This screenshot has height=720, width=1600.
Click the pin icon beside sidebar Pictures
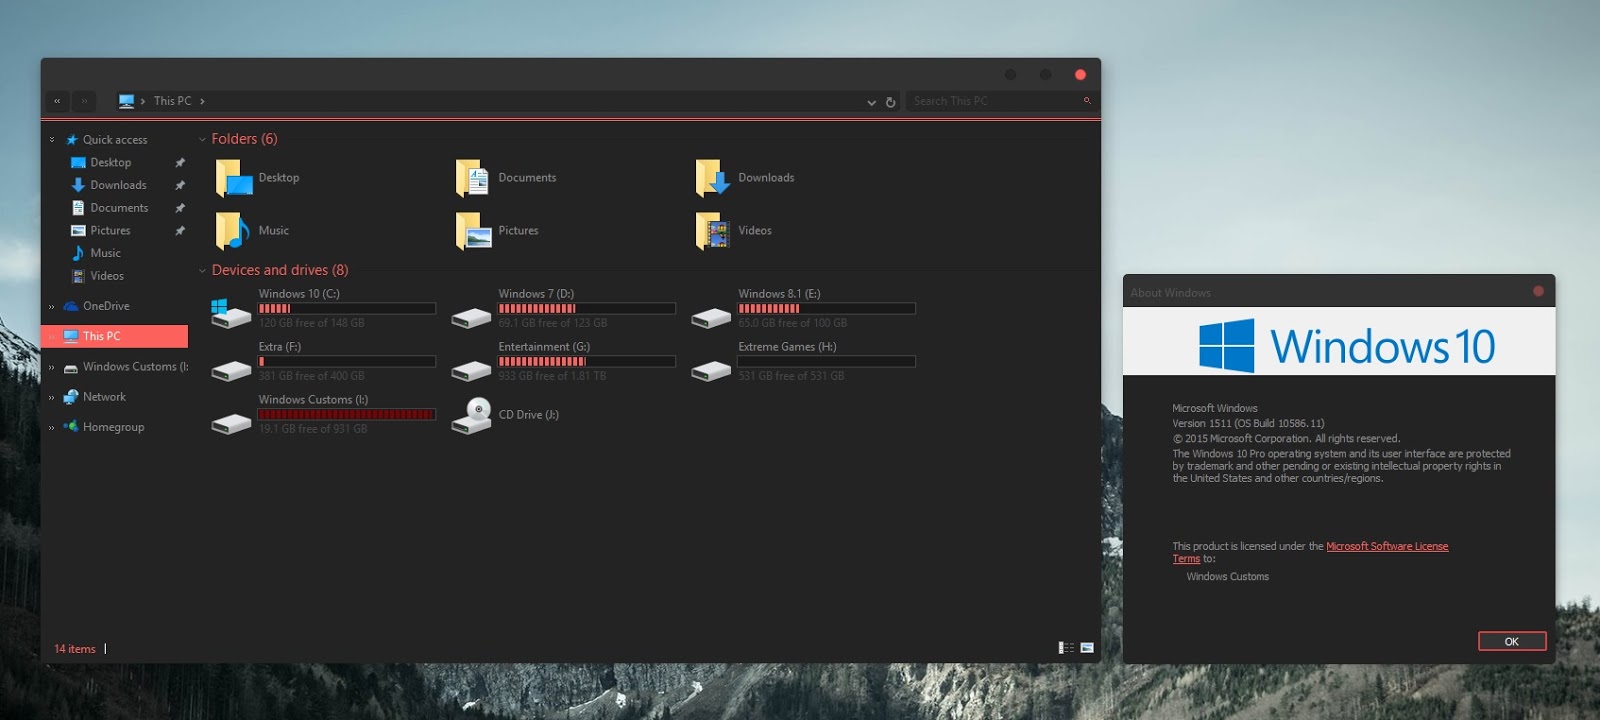point(180,231)
